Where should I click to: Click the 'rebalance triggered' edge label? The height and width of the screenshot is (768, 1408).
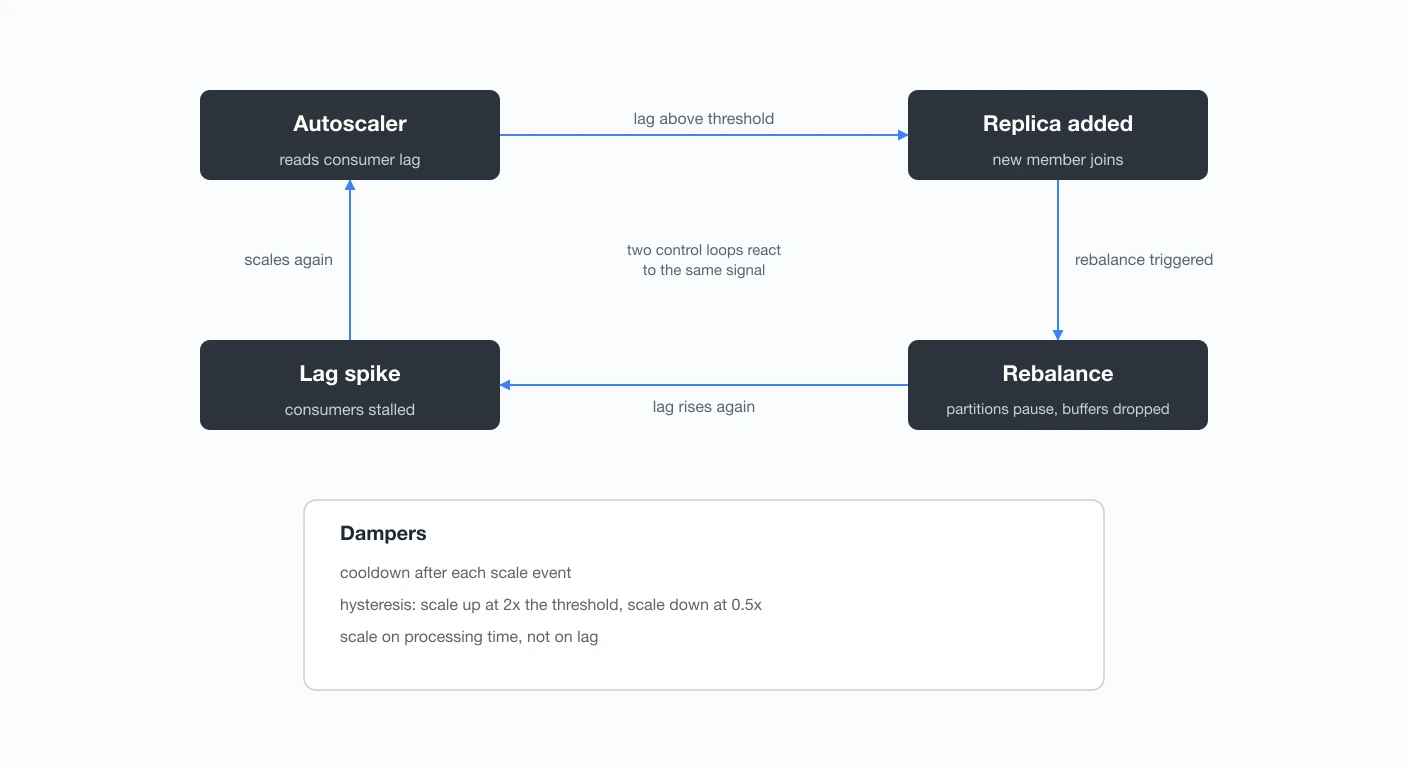click(x=1144, y=260)
